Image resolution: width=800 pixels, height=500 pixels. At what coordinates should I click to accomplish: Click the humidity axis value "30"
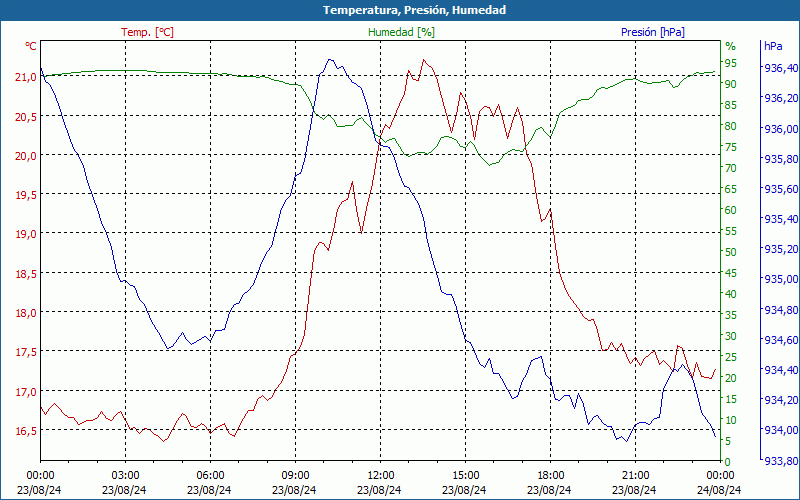(x=731, y=336)
